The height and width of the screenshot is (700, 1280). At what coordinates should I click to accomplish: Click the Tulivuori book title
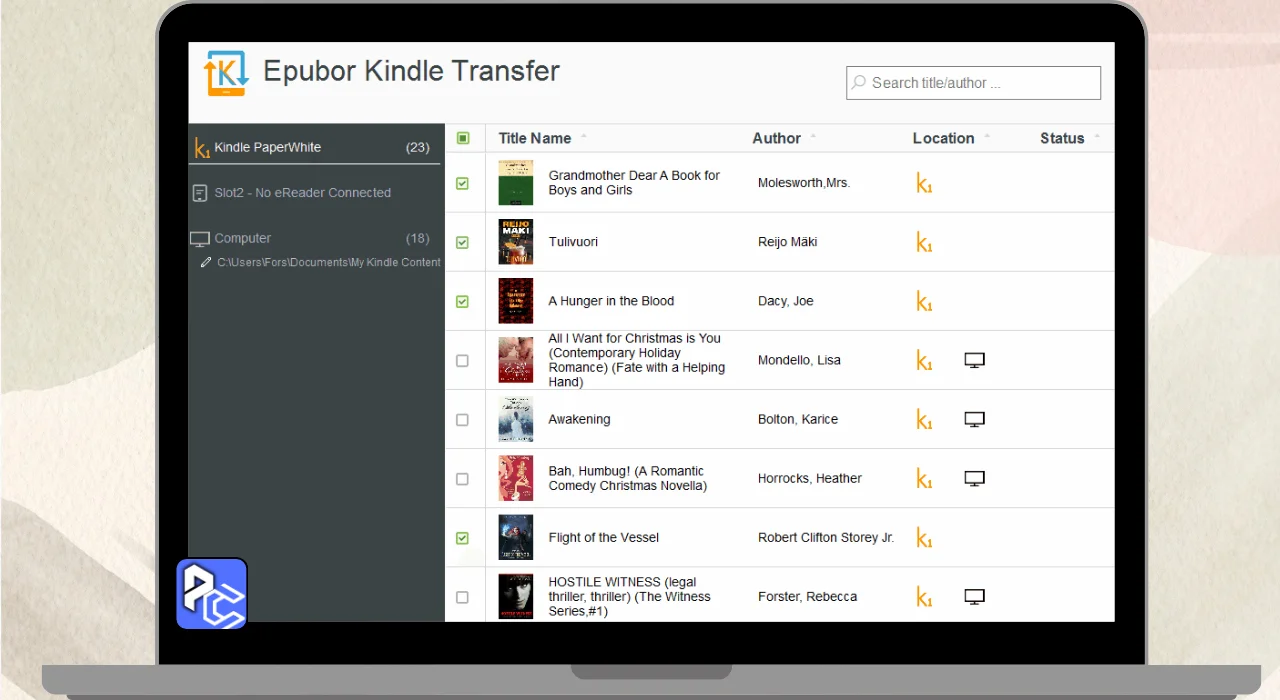click(573, 242)
